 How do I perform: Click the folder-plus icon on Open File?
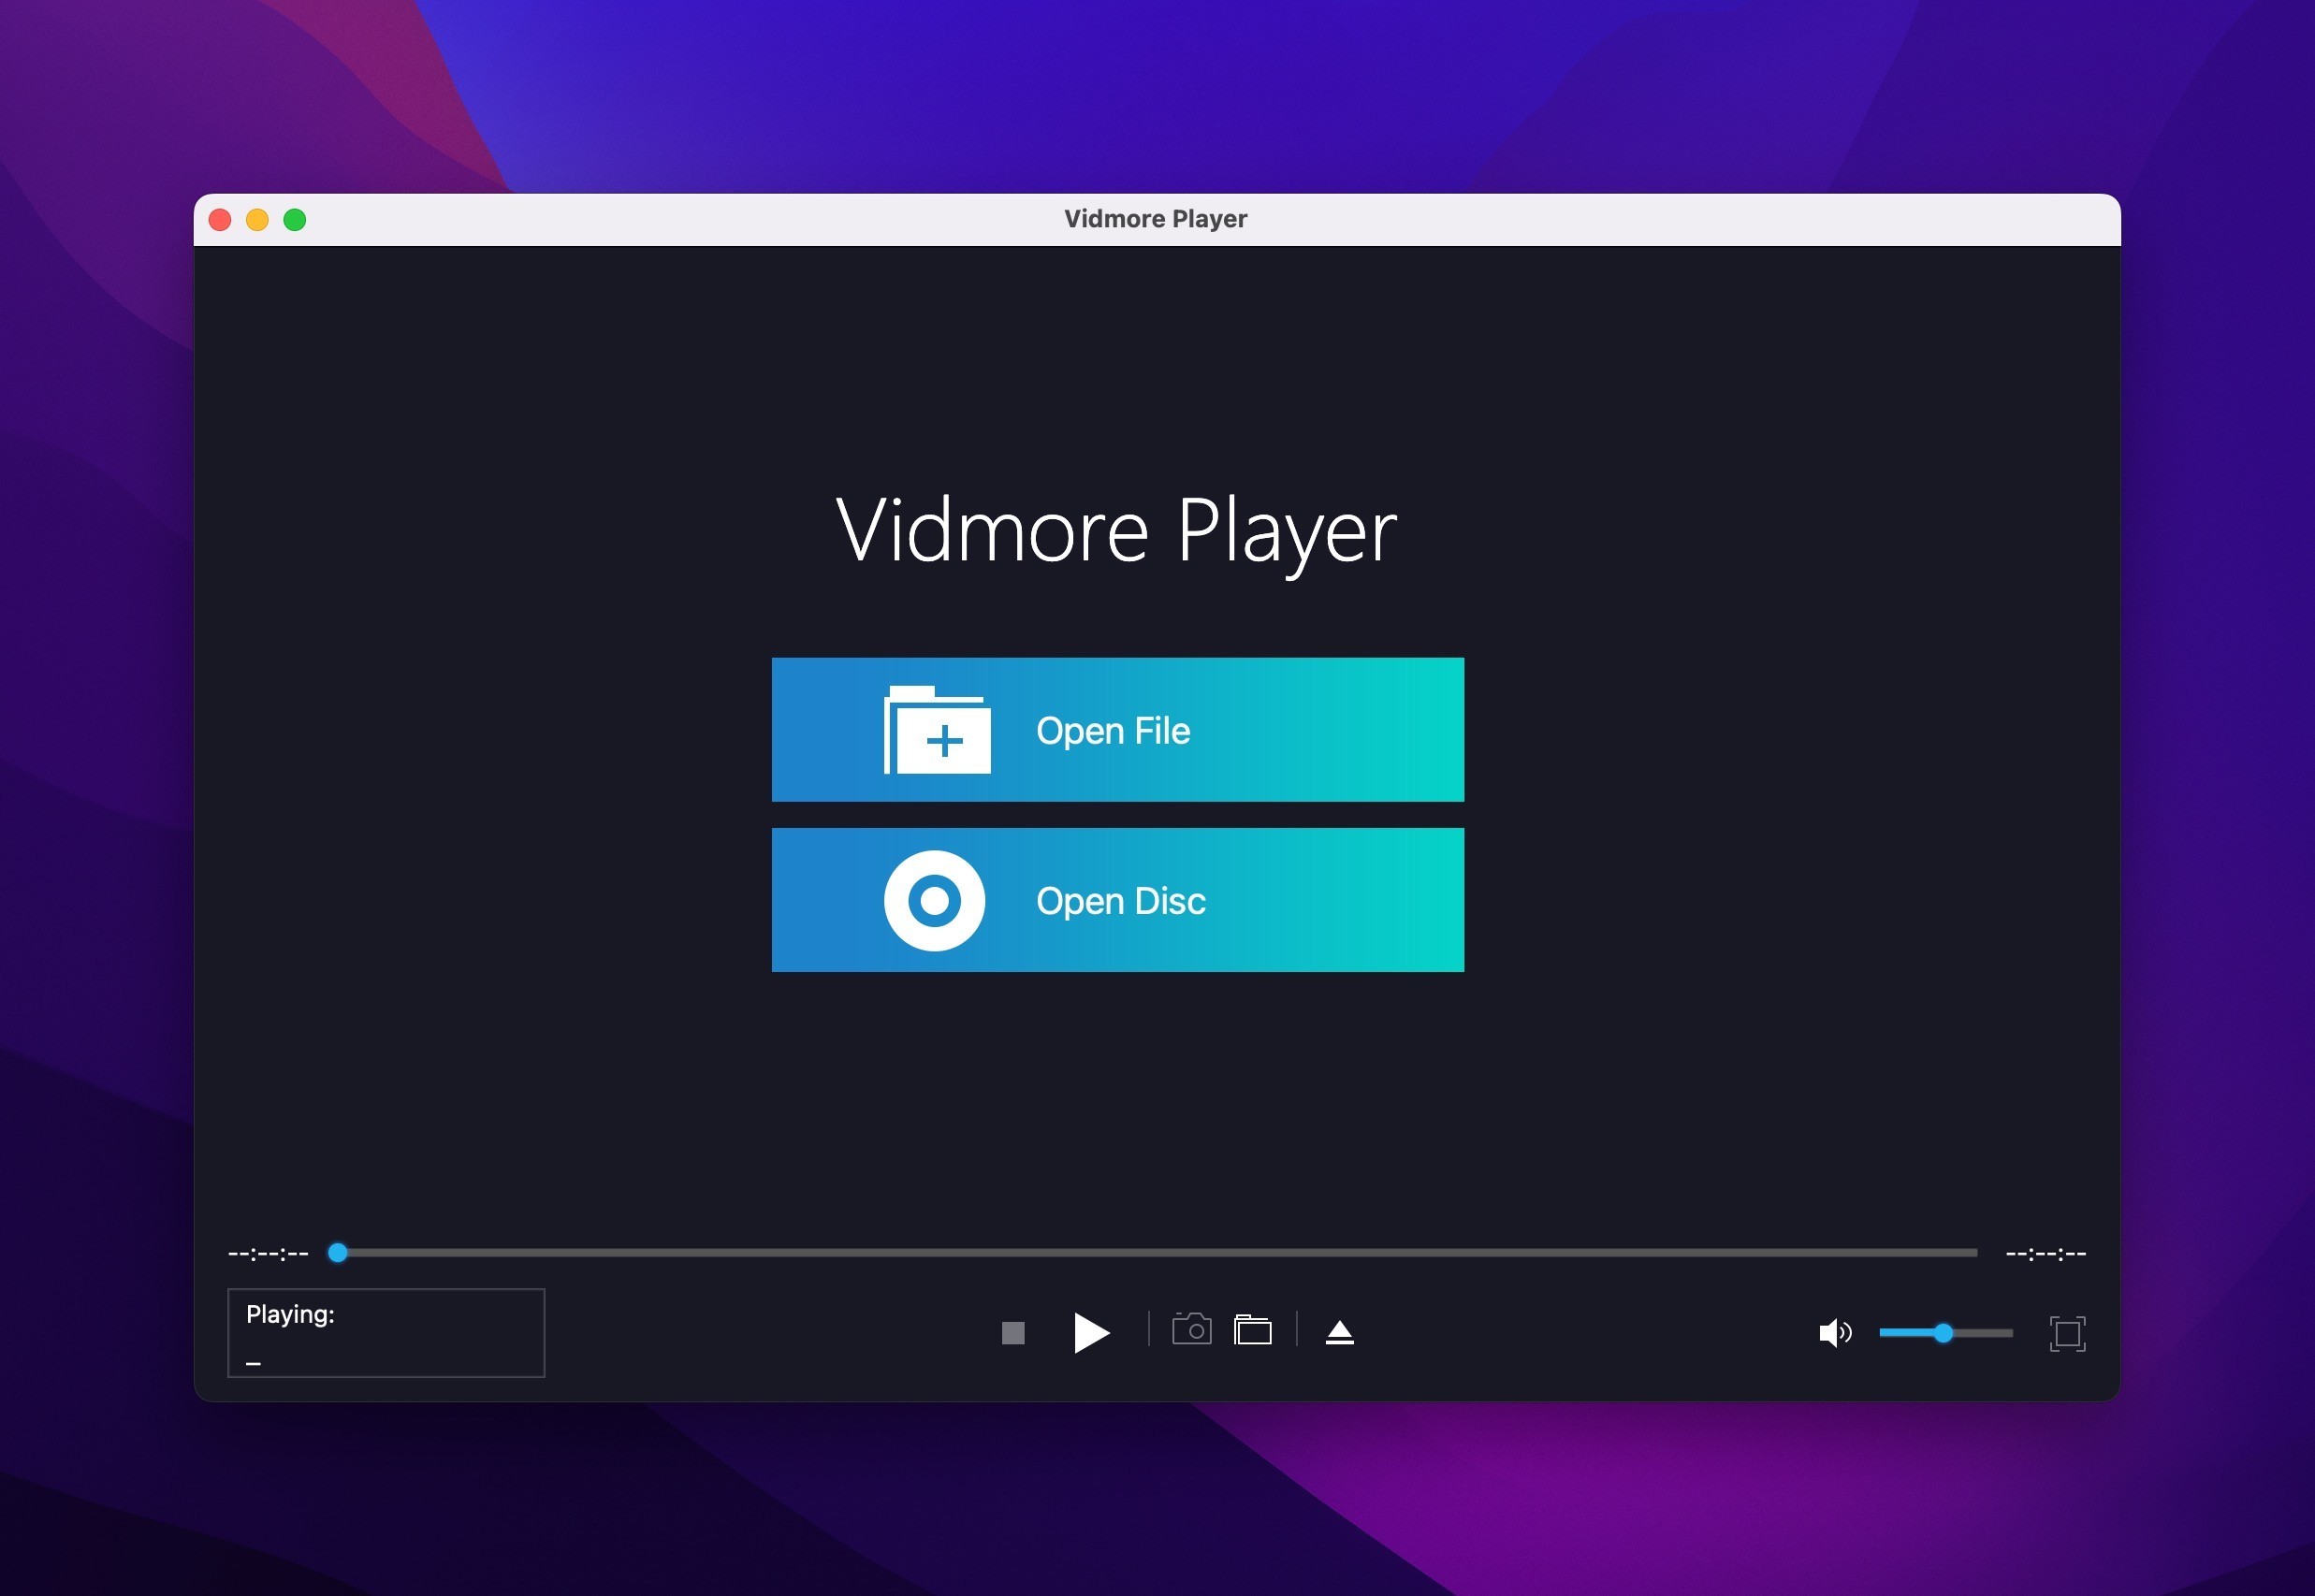pos(937,730)
